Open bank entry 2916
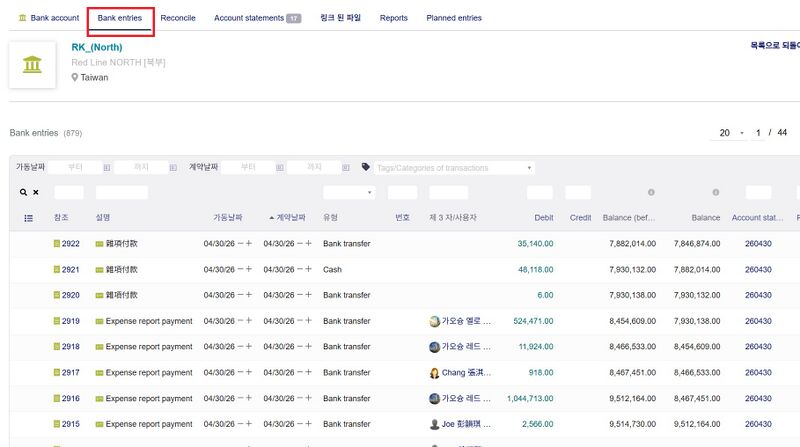 coord(70,398)
